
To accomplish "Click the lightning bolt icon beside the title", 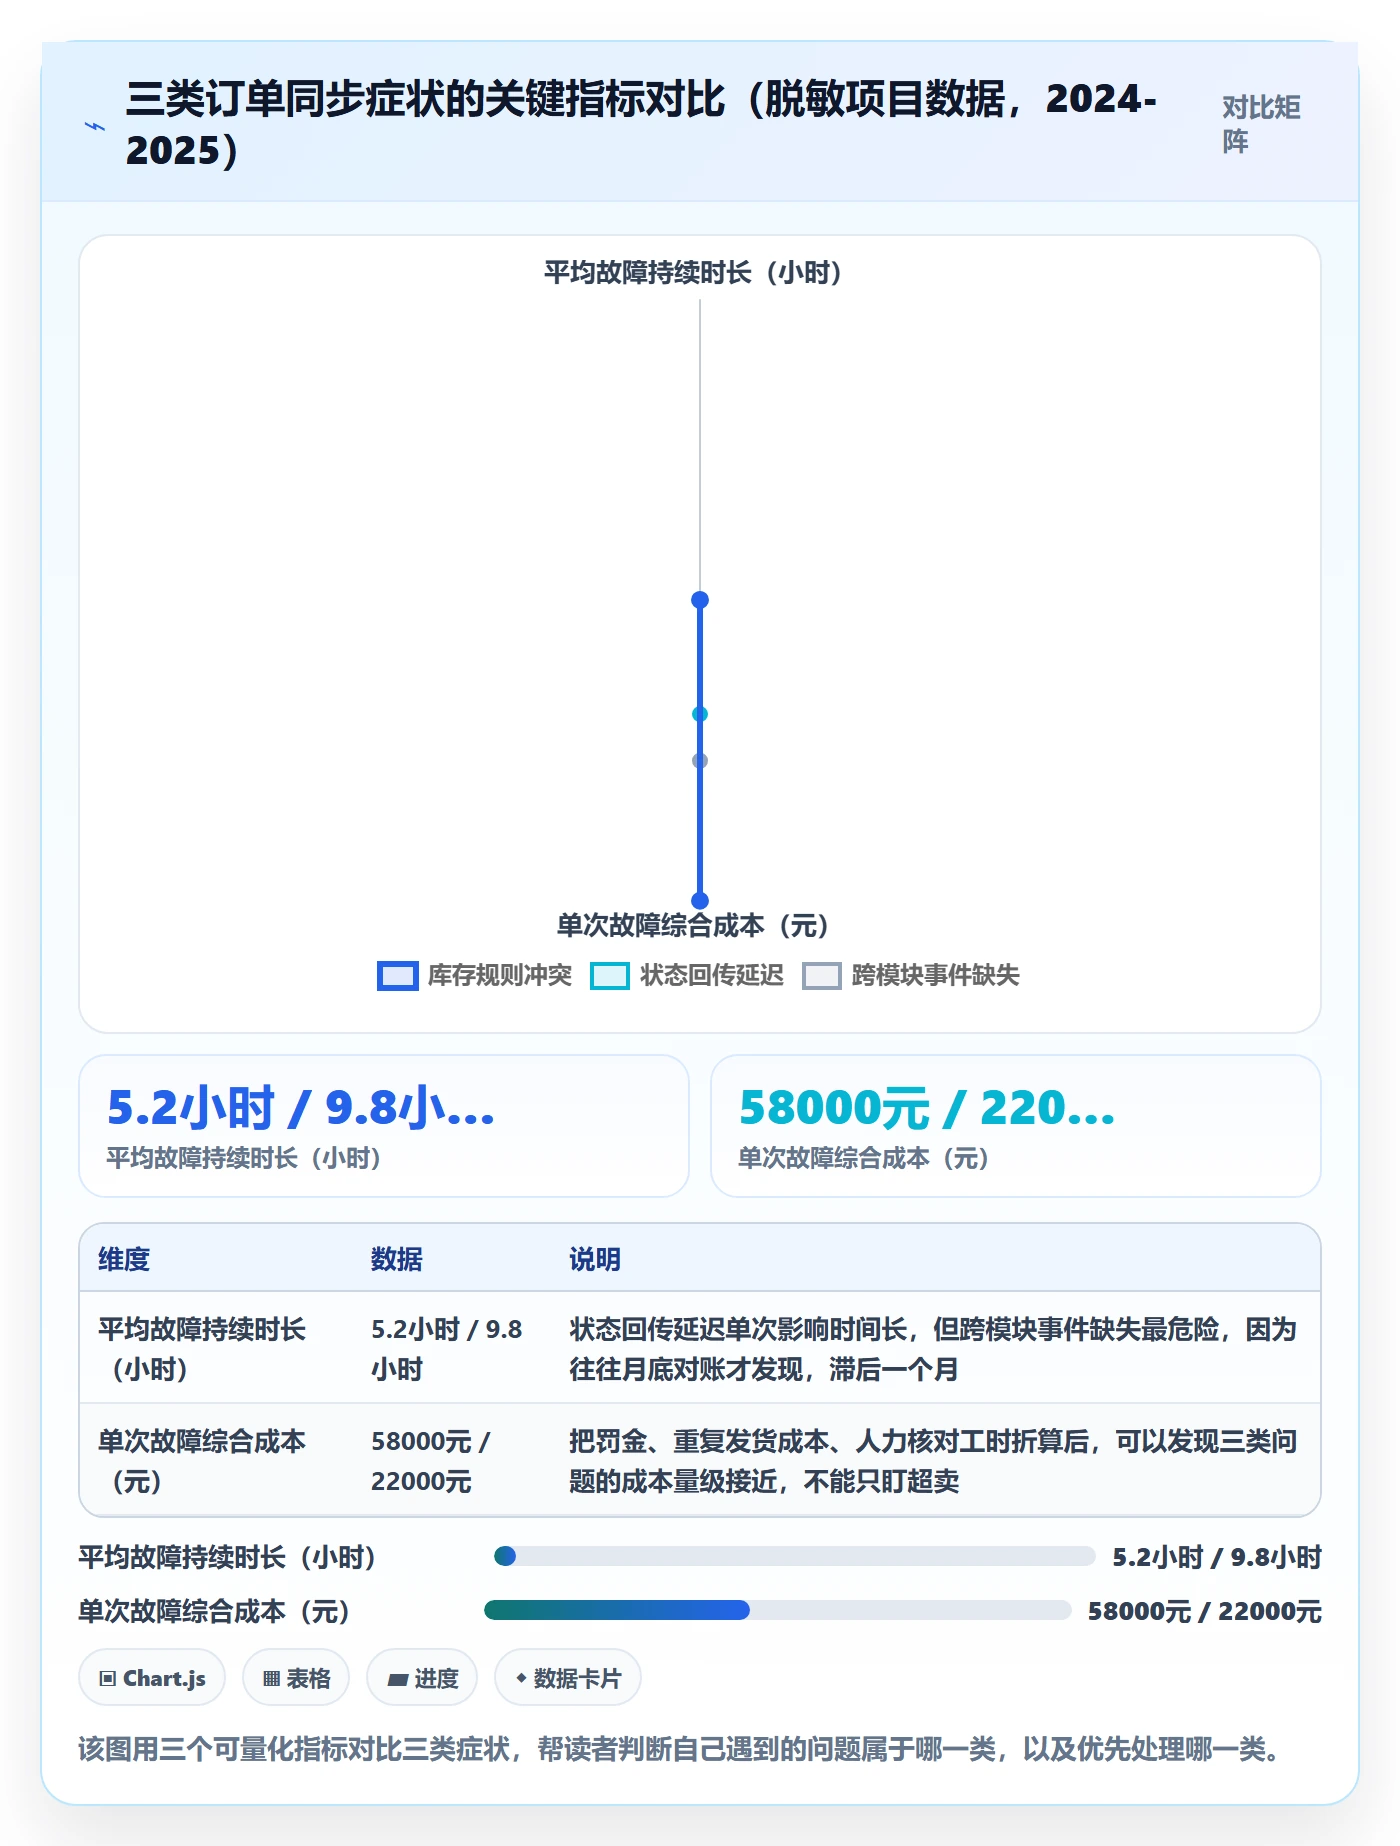I will 95,126.
